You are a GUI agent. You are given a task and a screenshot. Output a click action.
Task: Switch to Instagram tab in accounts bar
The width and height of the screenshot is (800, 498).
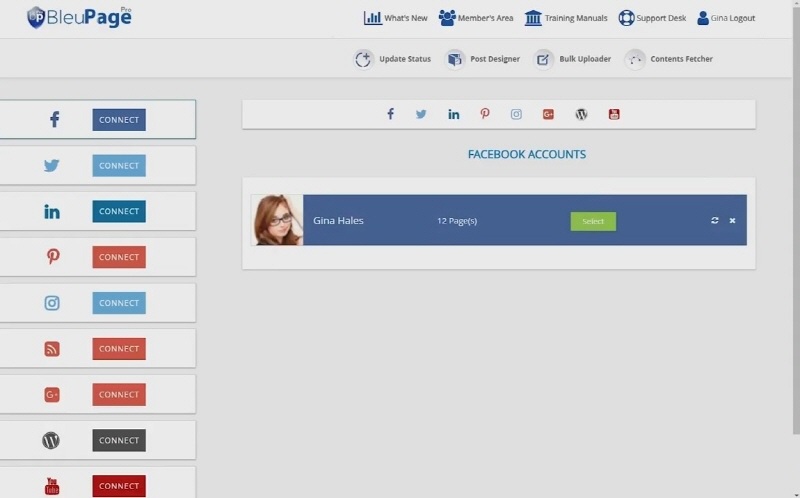[516, 114]
